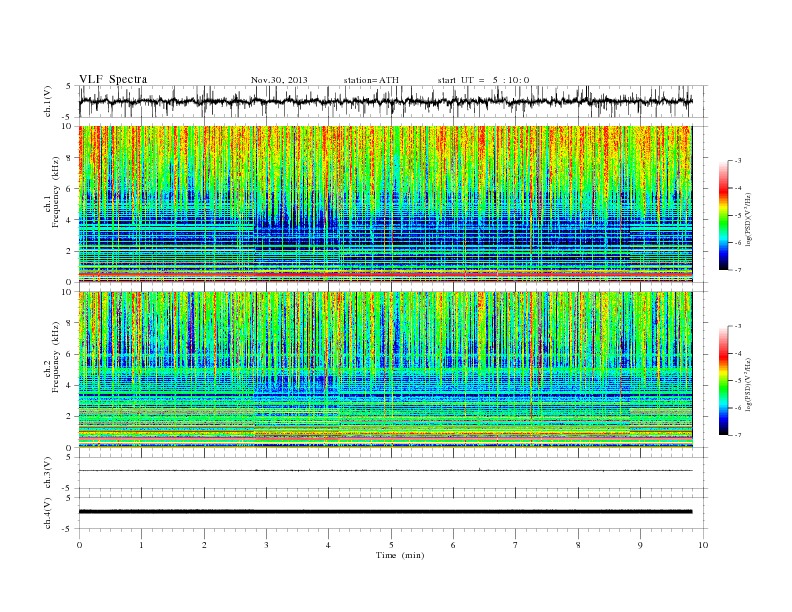792x612 pixels.
Task: Click the ch.1 spectrogram plot
Action: click(386, 204)
